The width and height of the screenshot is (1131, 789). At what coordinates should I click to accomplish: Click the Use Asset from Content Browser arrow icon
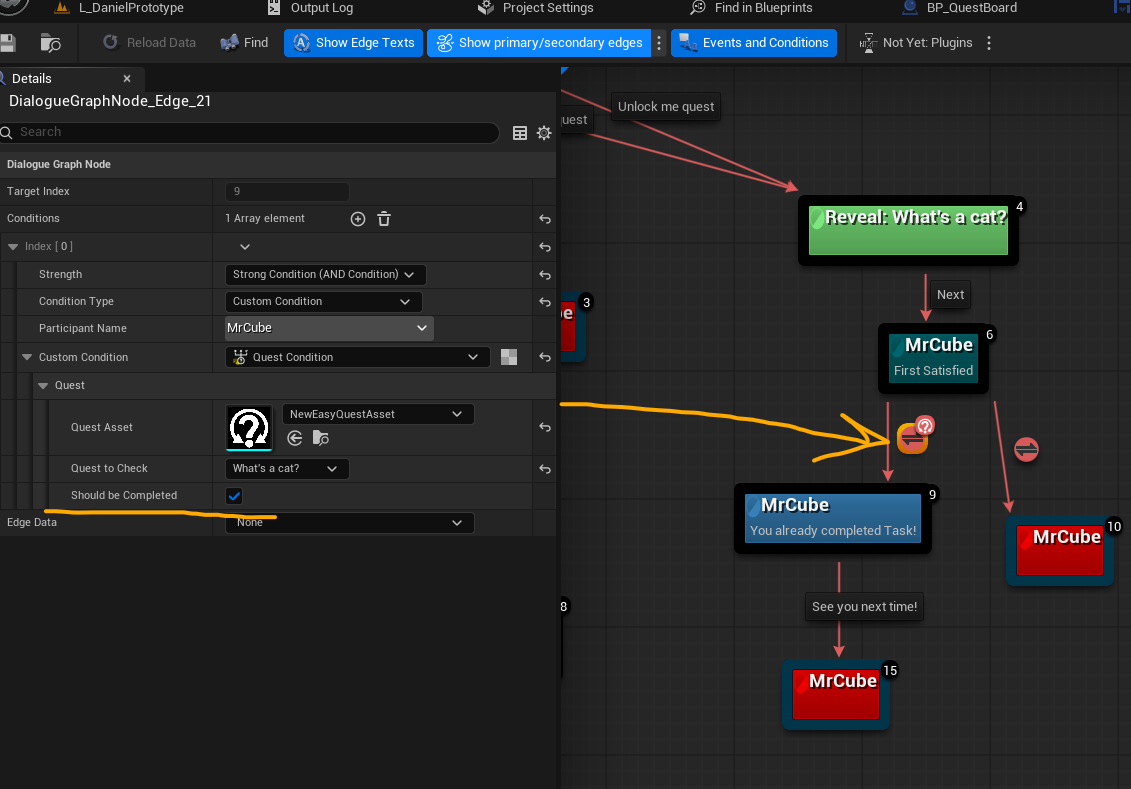pyautogui.click(x=294, y=437)
